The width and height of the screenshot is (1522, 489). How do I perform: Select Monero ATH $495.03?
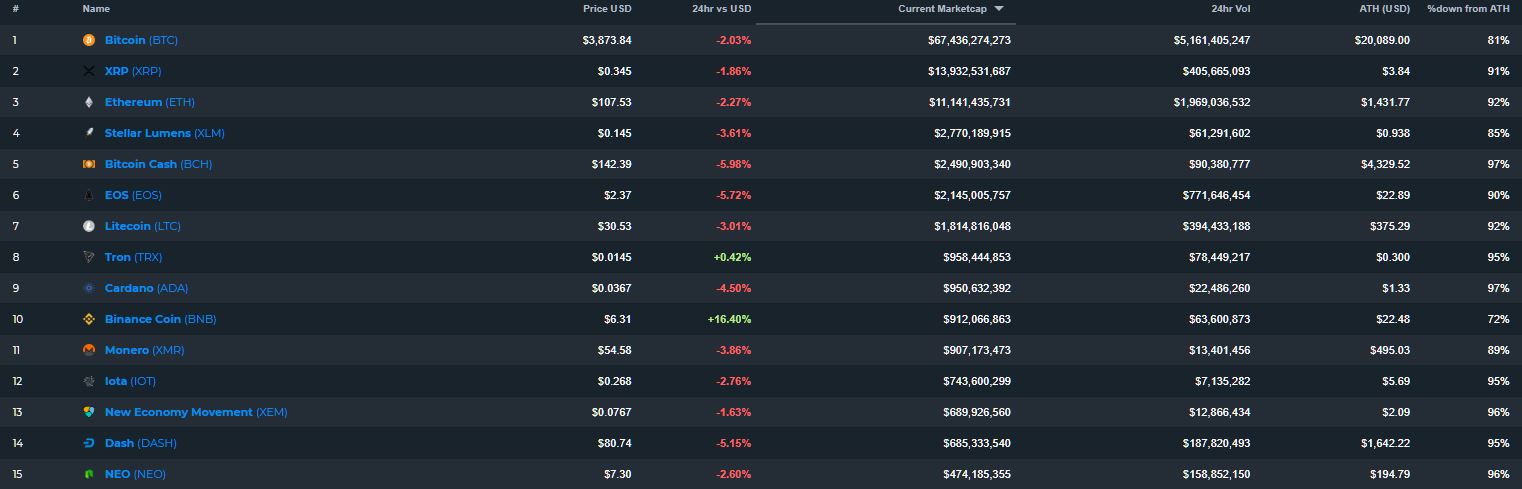1389,350
